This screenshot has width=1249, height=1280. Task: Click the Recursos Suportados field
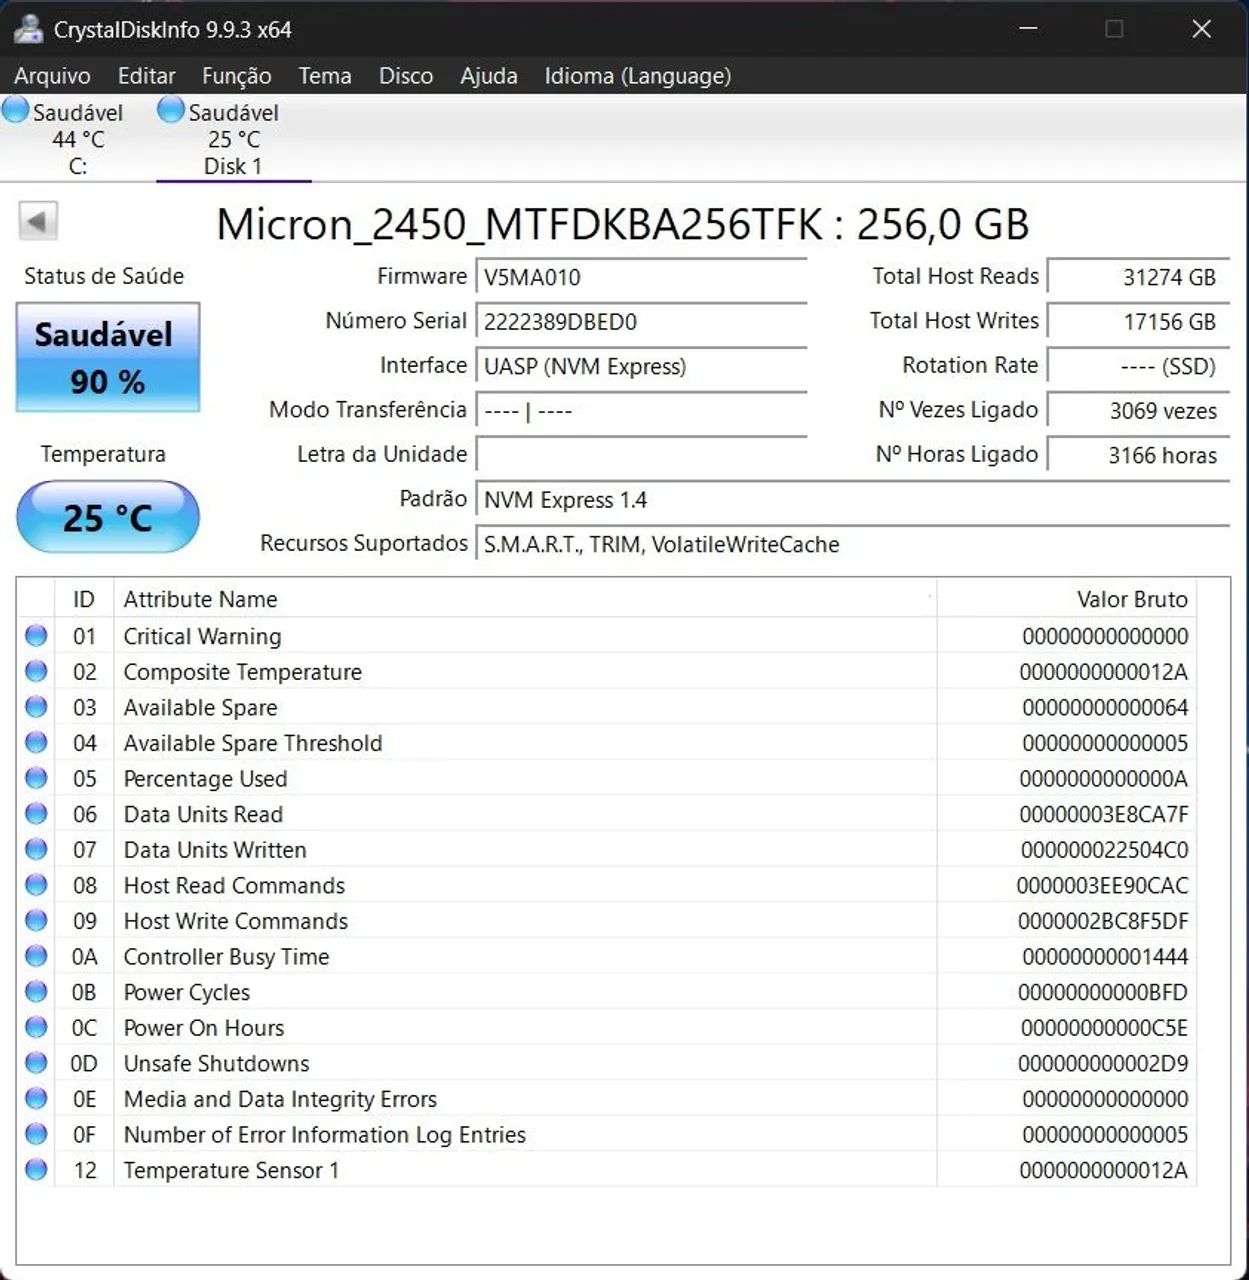pyautogui.click(x=853, y=544)
